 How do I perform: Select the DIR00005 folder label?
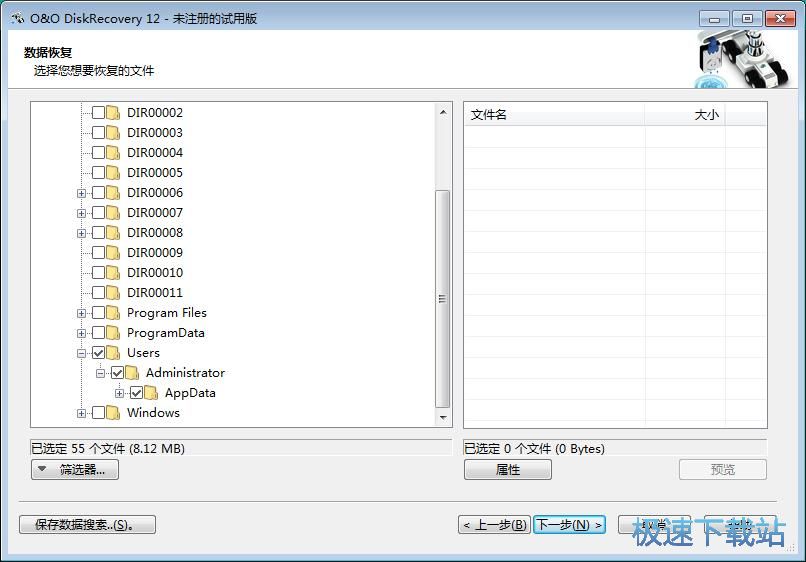click(155, 173)
